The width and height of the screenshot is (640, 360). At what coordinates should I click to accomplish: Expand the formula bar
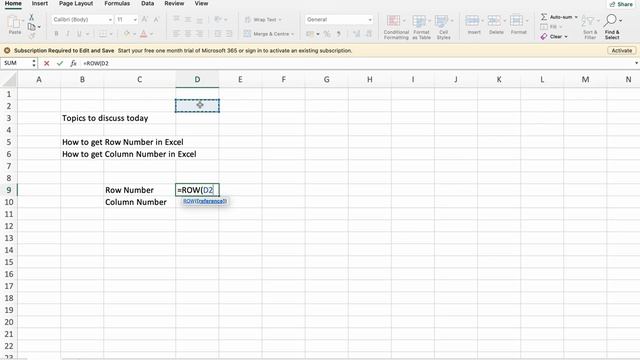click(x=636, y=63)
